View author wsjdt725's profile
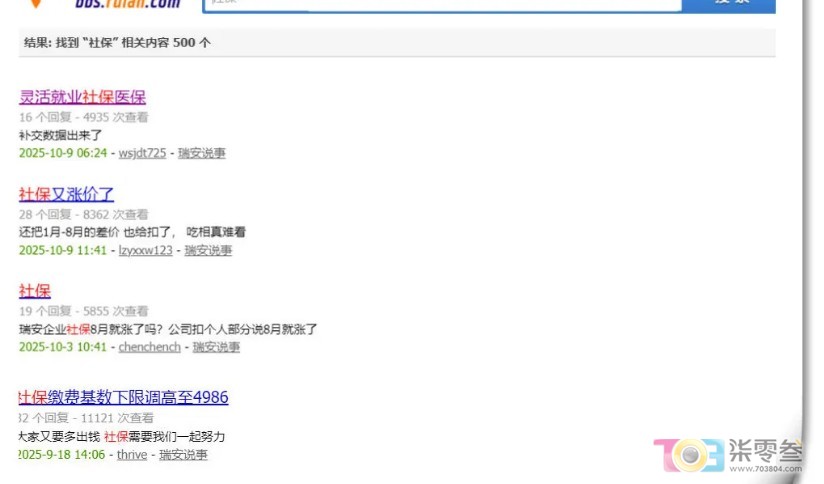The height and width of the screenshot is (484, 824). tap(142, 153)
